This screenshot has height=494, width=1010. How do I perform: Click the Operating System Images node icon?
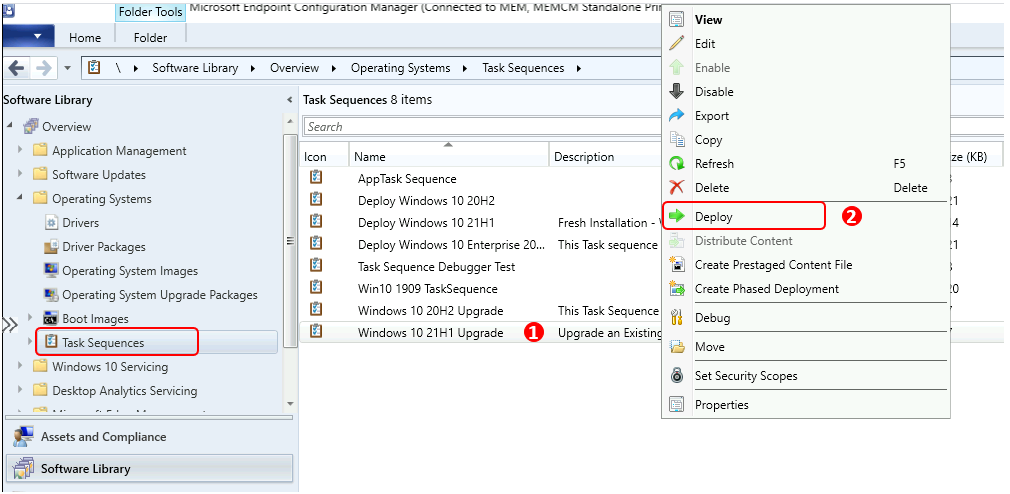(x=51, y=271)
